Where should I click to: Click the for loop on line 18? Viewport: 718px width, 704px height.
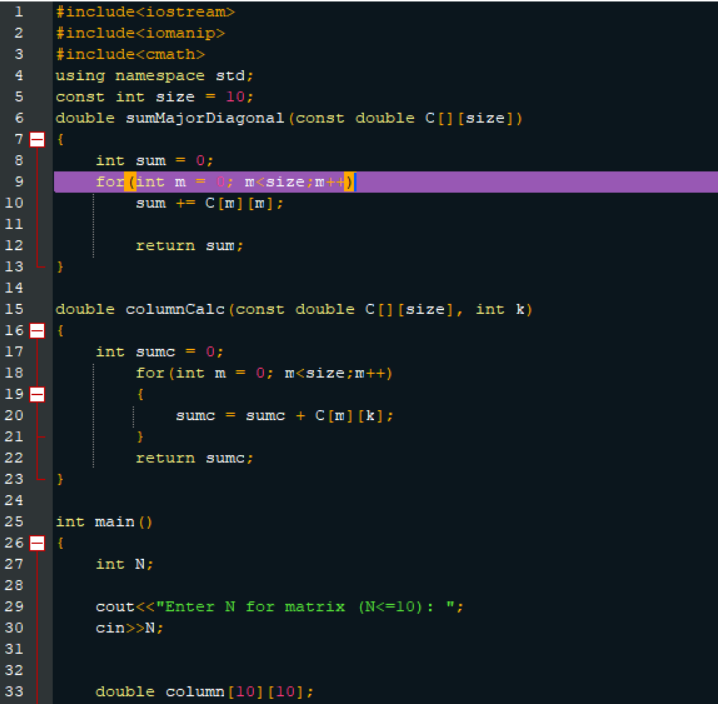tap(264, 373)
